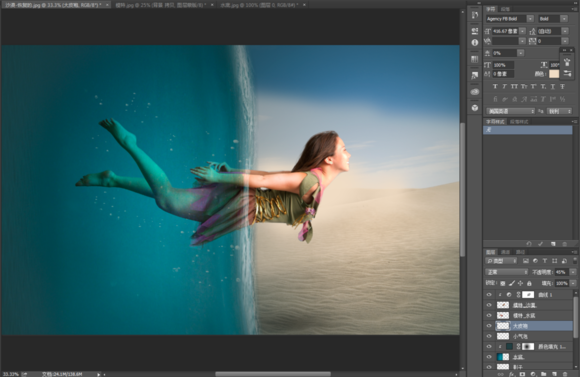This screenshot has height=377, width=580.
Task: Open the font size dropdown arrow
Action: [x=522, y=31]
